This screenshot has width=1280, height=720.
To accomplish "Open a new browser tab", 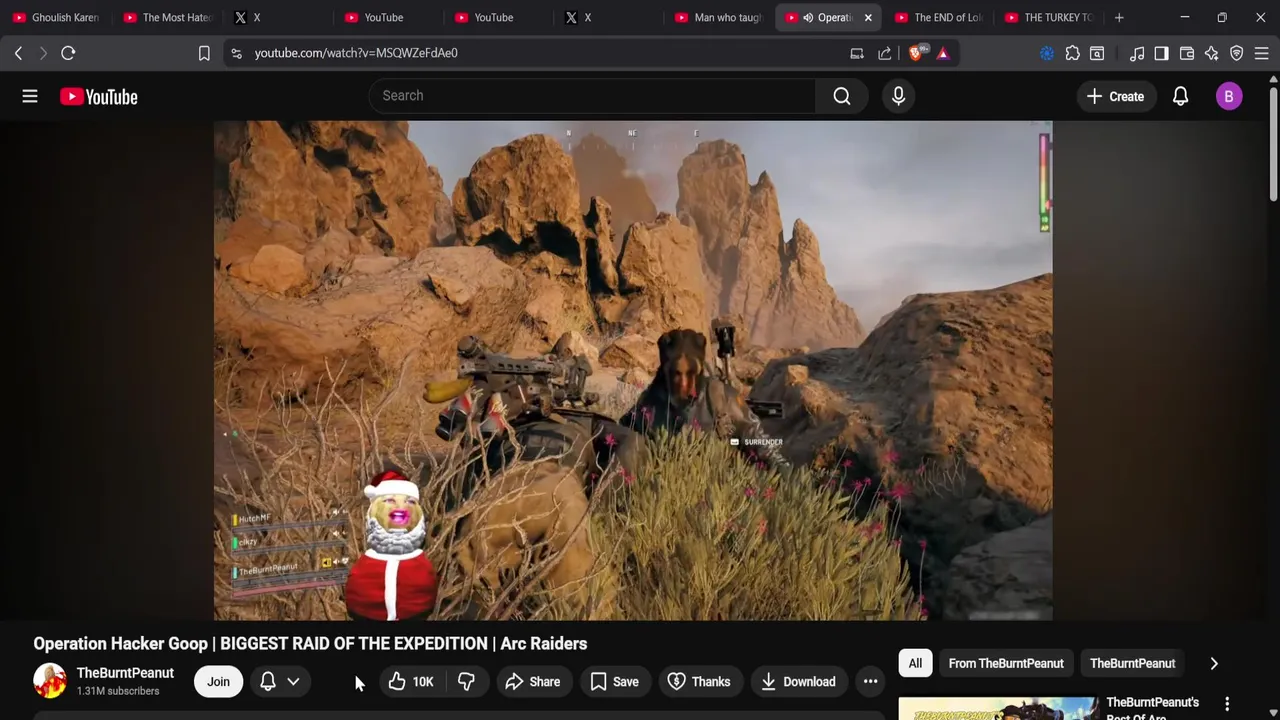I will click(1119, 17).
